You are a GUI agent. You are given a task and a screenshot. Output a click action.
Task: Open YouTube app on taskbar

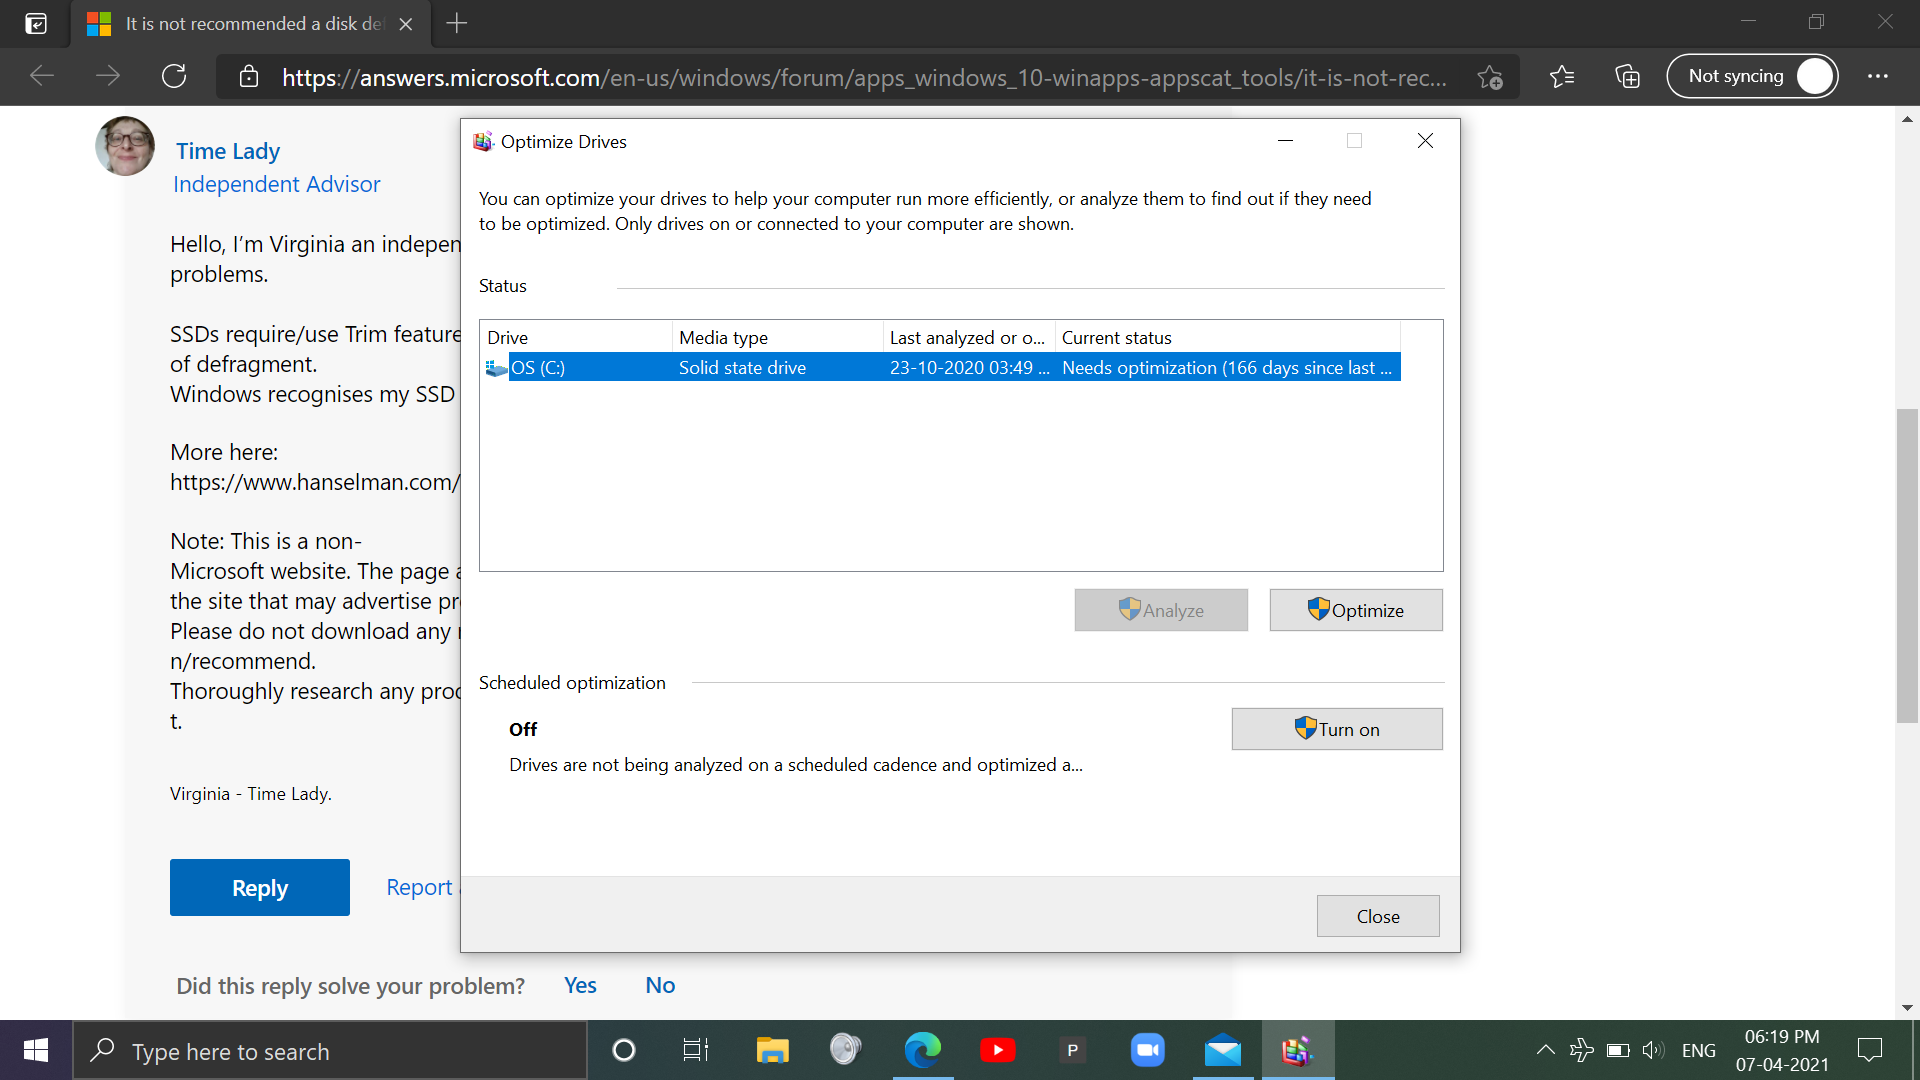tap(997, 1050)
